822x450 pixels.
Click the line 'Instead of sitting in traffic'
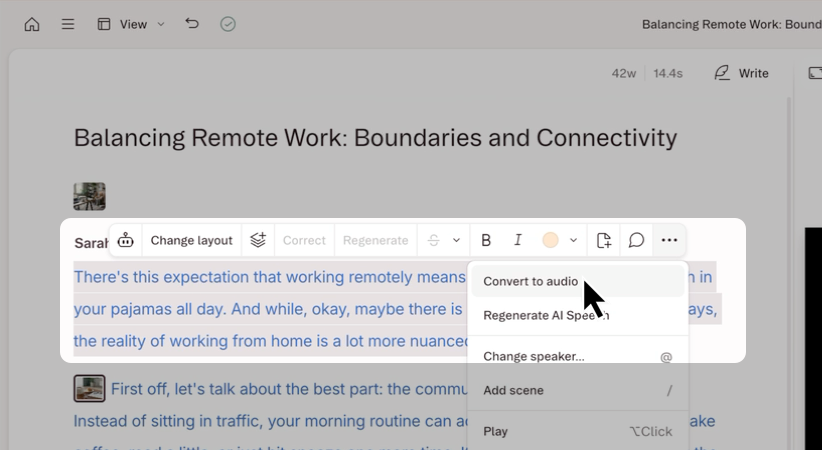(x=269, y=421)
